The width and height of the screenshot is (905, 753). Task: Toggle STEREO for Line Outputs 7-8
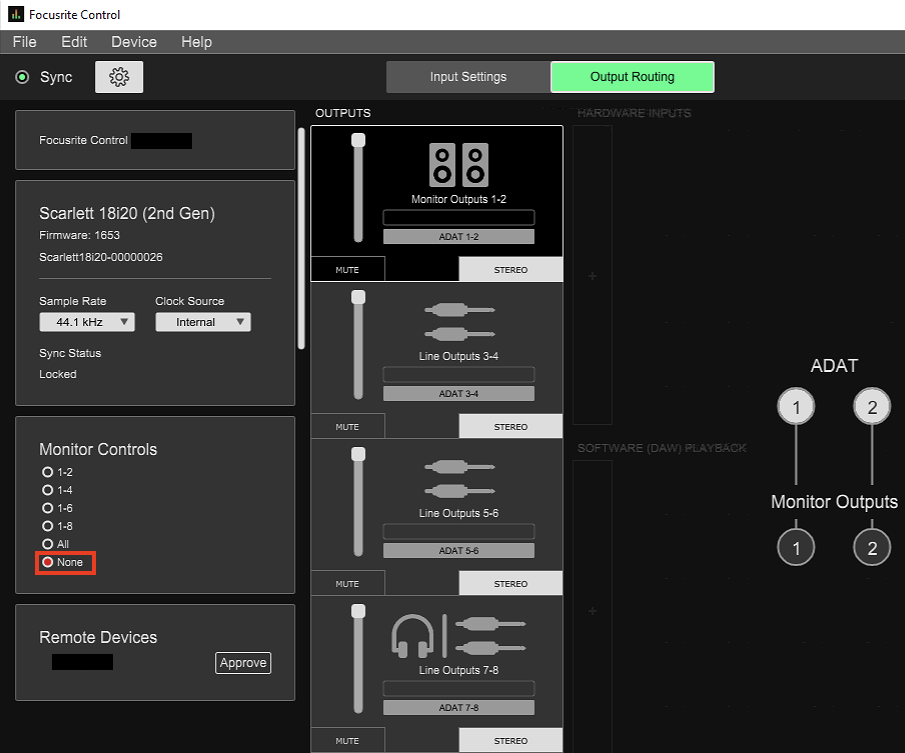[511, 740]
